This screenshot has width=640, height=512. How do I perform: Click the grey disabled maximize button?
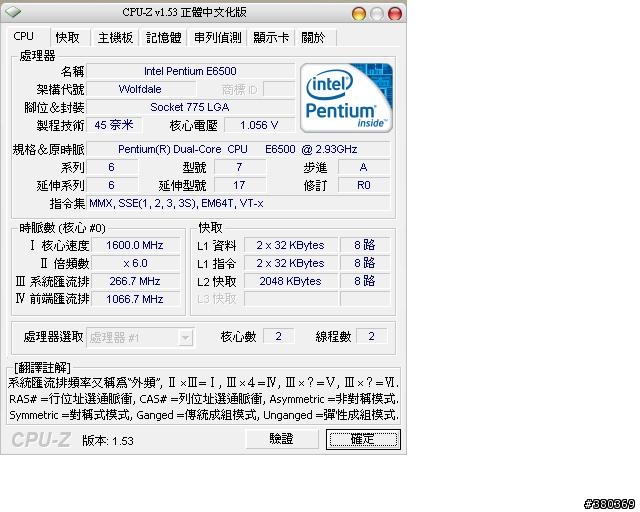[x=377, y=14]
